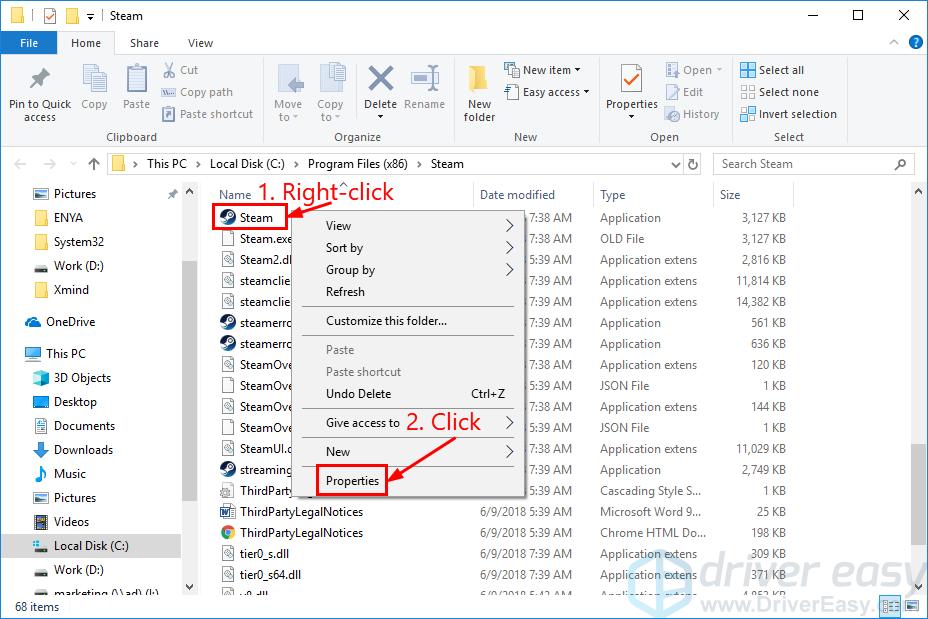The width and height of the screenshot is (928, 619).
Task: Open the Move to dropdown
Action: [x=288, y=92]
